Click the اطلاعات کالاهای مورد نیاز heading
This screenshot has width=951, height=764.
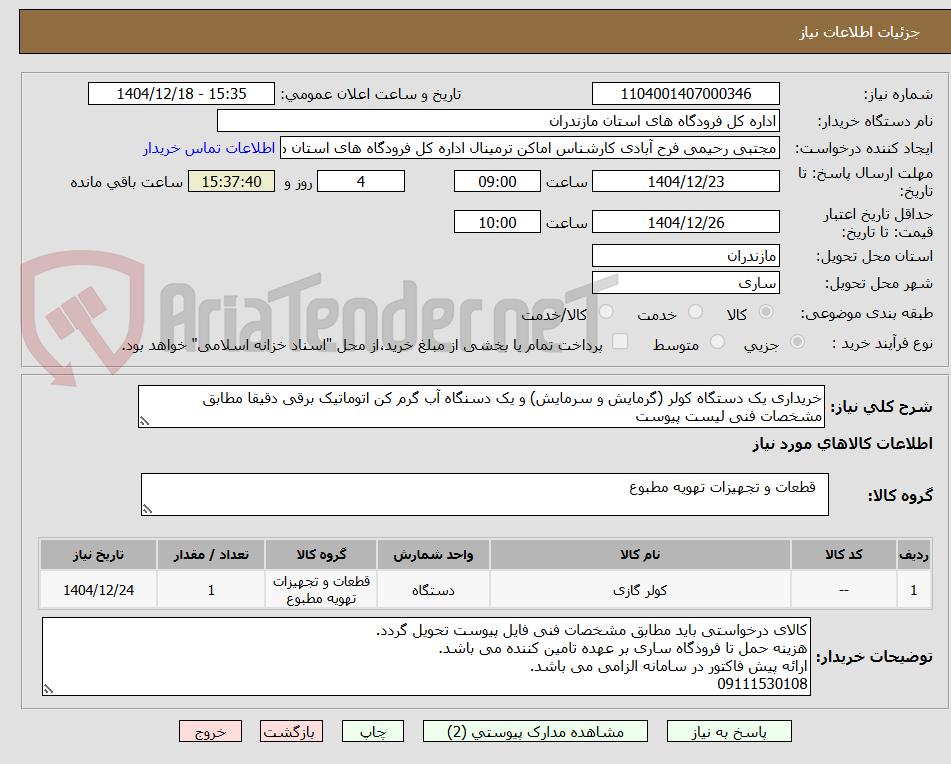(842, 444)
